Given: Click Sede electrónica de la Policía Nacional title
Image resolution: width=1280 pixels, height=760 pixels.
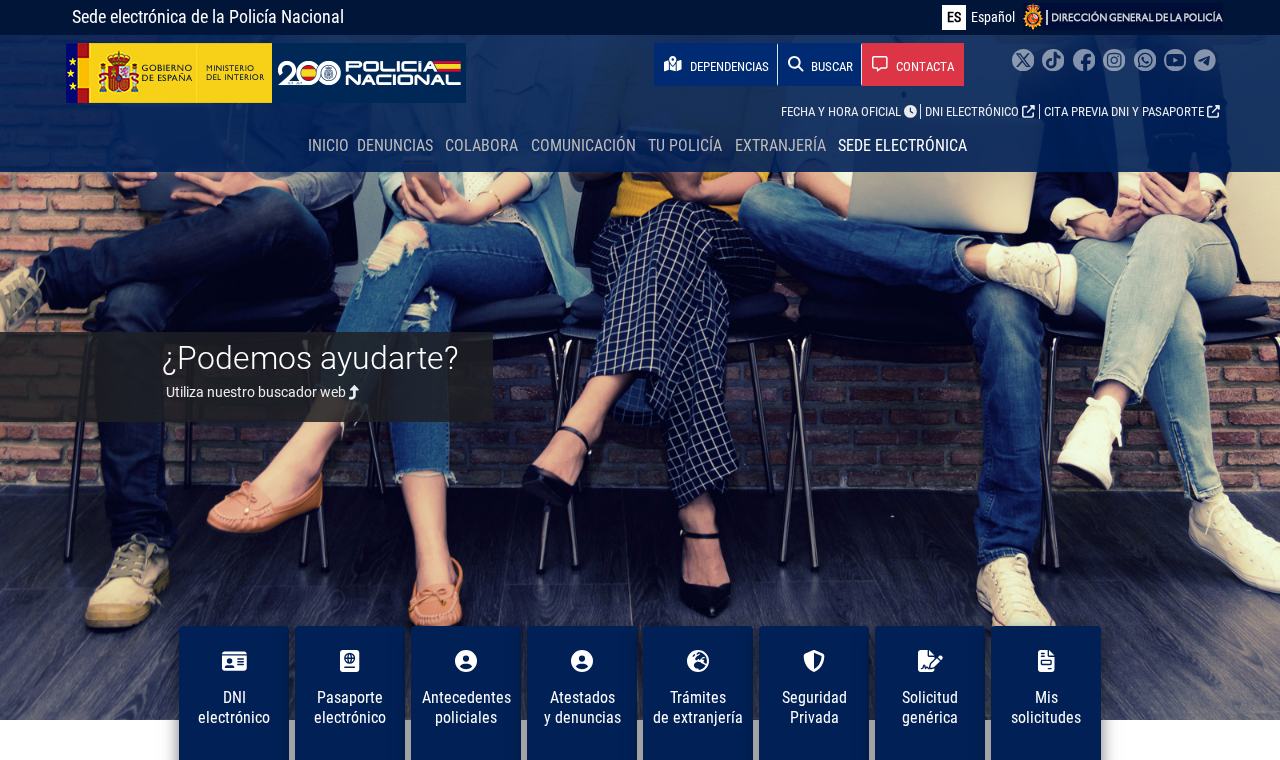Looking at the screenshot, I should point(208,17).
